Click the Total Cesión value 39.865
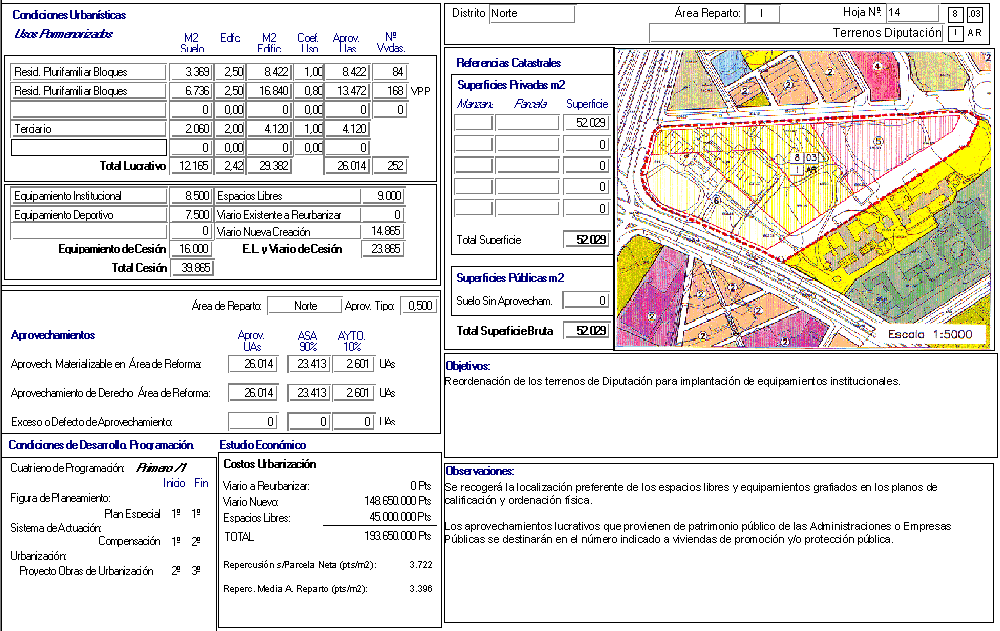Image resolution: width=1000 pixels, height=631 pixels. (x=190, y=268)
